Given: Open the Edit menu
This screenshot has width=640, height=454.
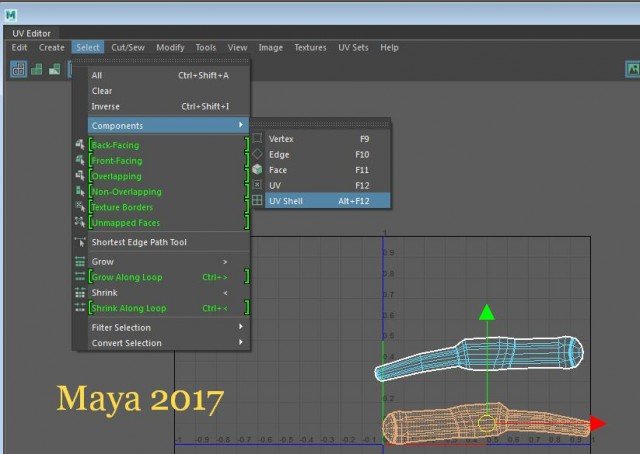Looking at the screenshot, I should (x=19, y=47).
